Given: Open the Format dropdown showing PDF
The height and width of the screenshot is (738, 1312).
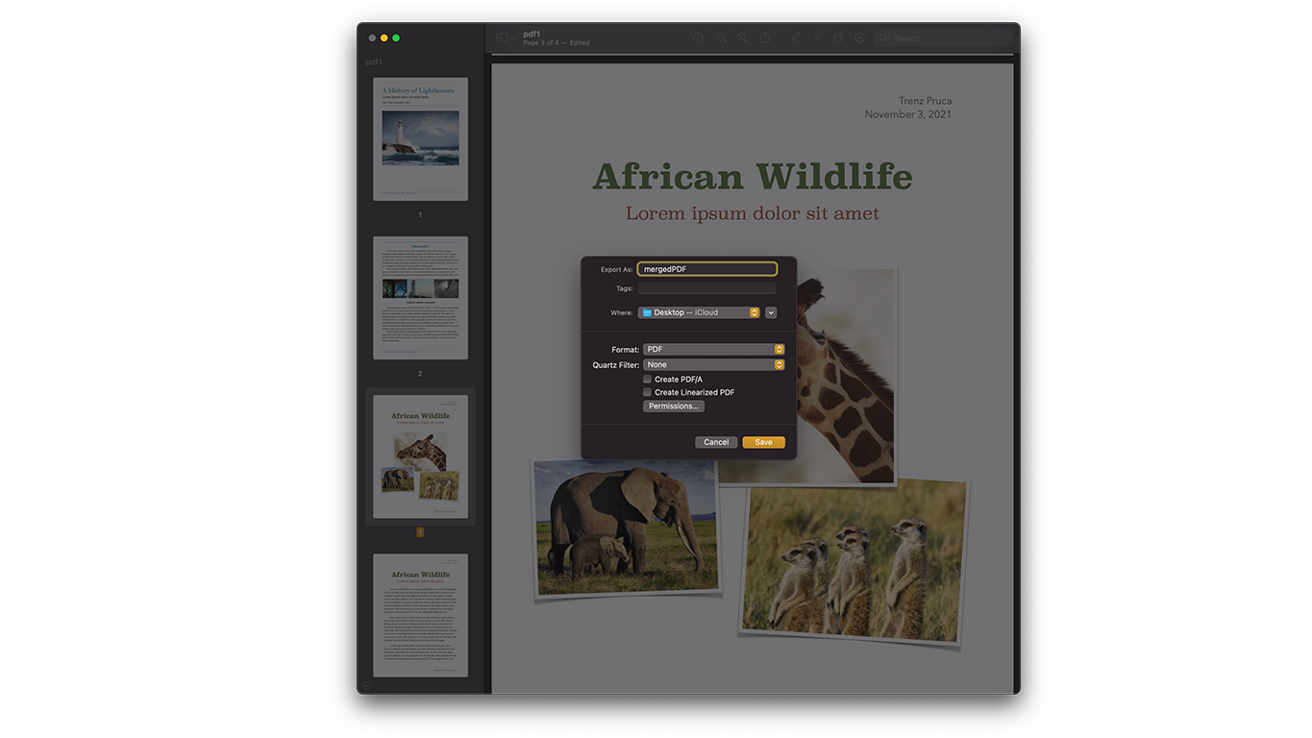Looking at the screenshot, I should [x=714, y=349].
